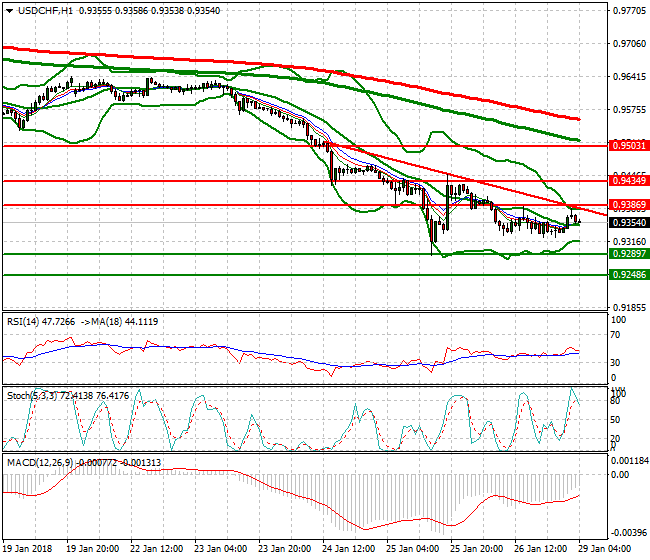This screenshot has height=560, width=650.
Task: Click the 24 Jan 12:00 time axis label
Action: [348, 549]
